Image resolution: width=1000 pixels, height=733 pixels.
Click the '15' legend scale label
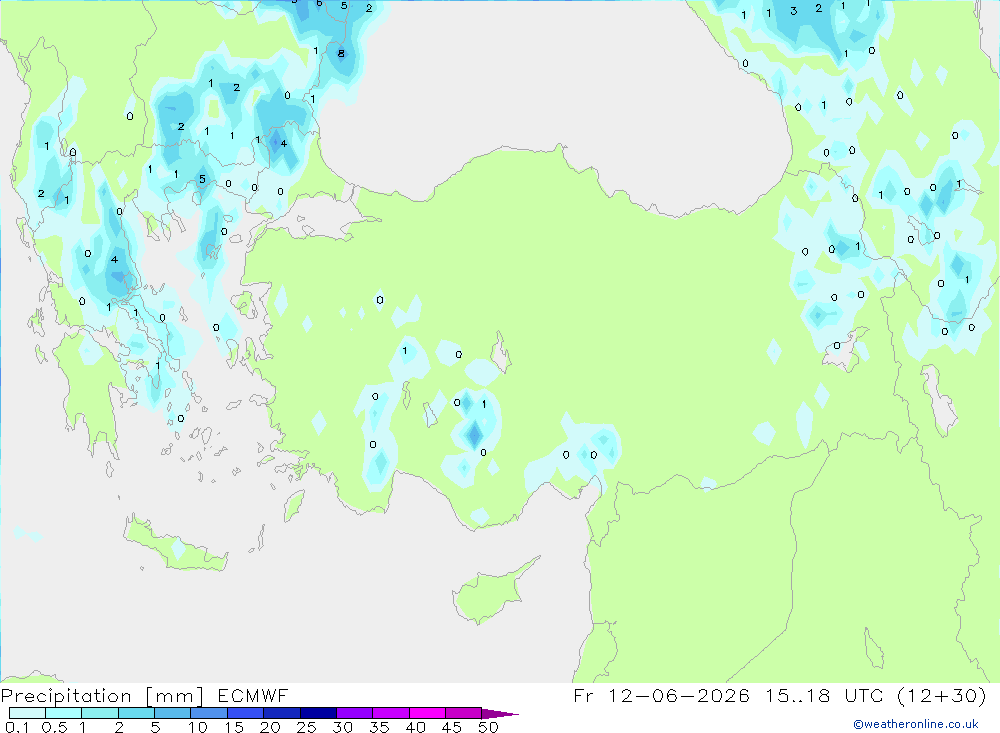[x=233, y=727]
